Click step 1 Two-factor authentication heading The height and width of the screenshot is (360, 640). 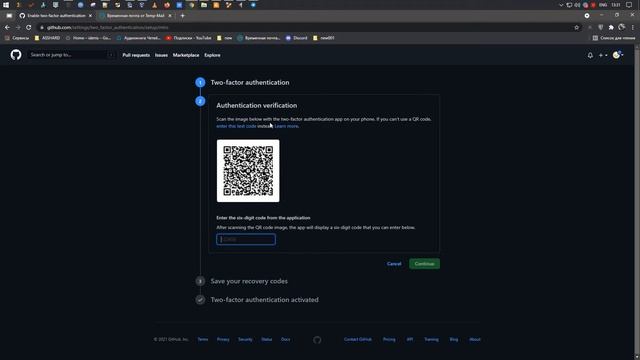[250, 82]
